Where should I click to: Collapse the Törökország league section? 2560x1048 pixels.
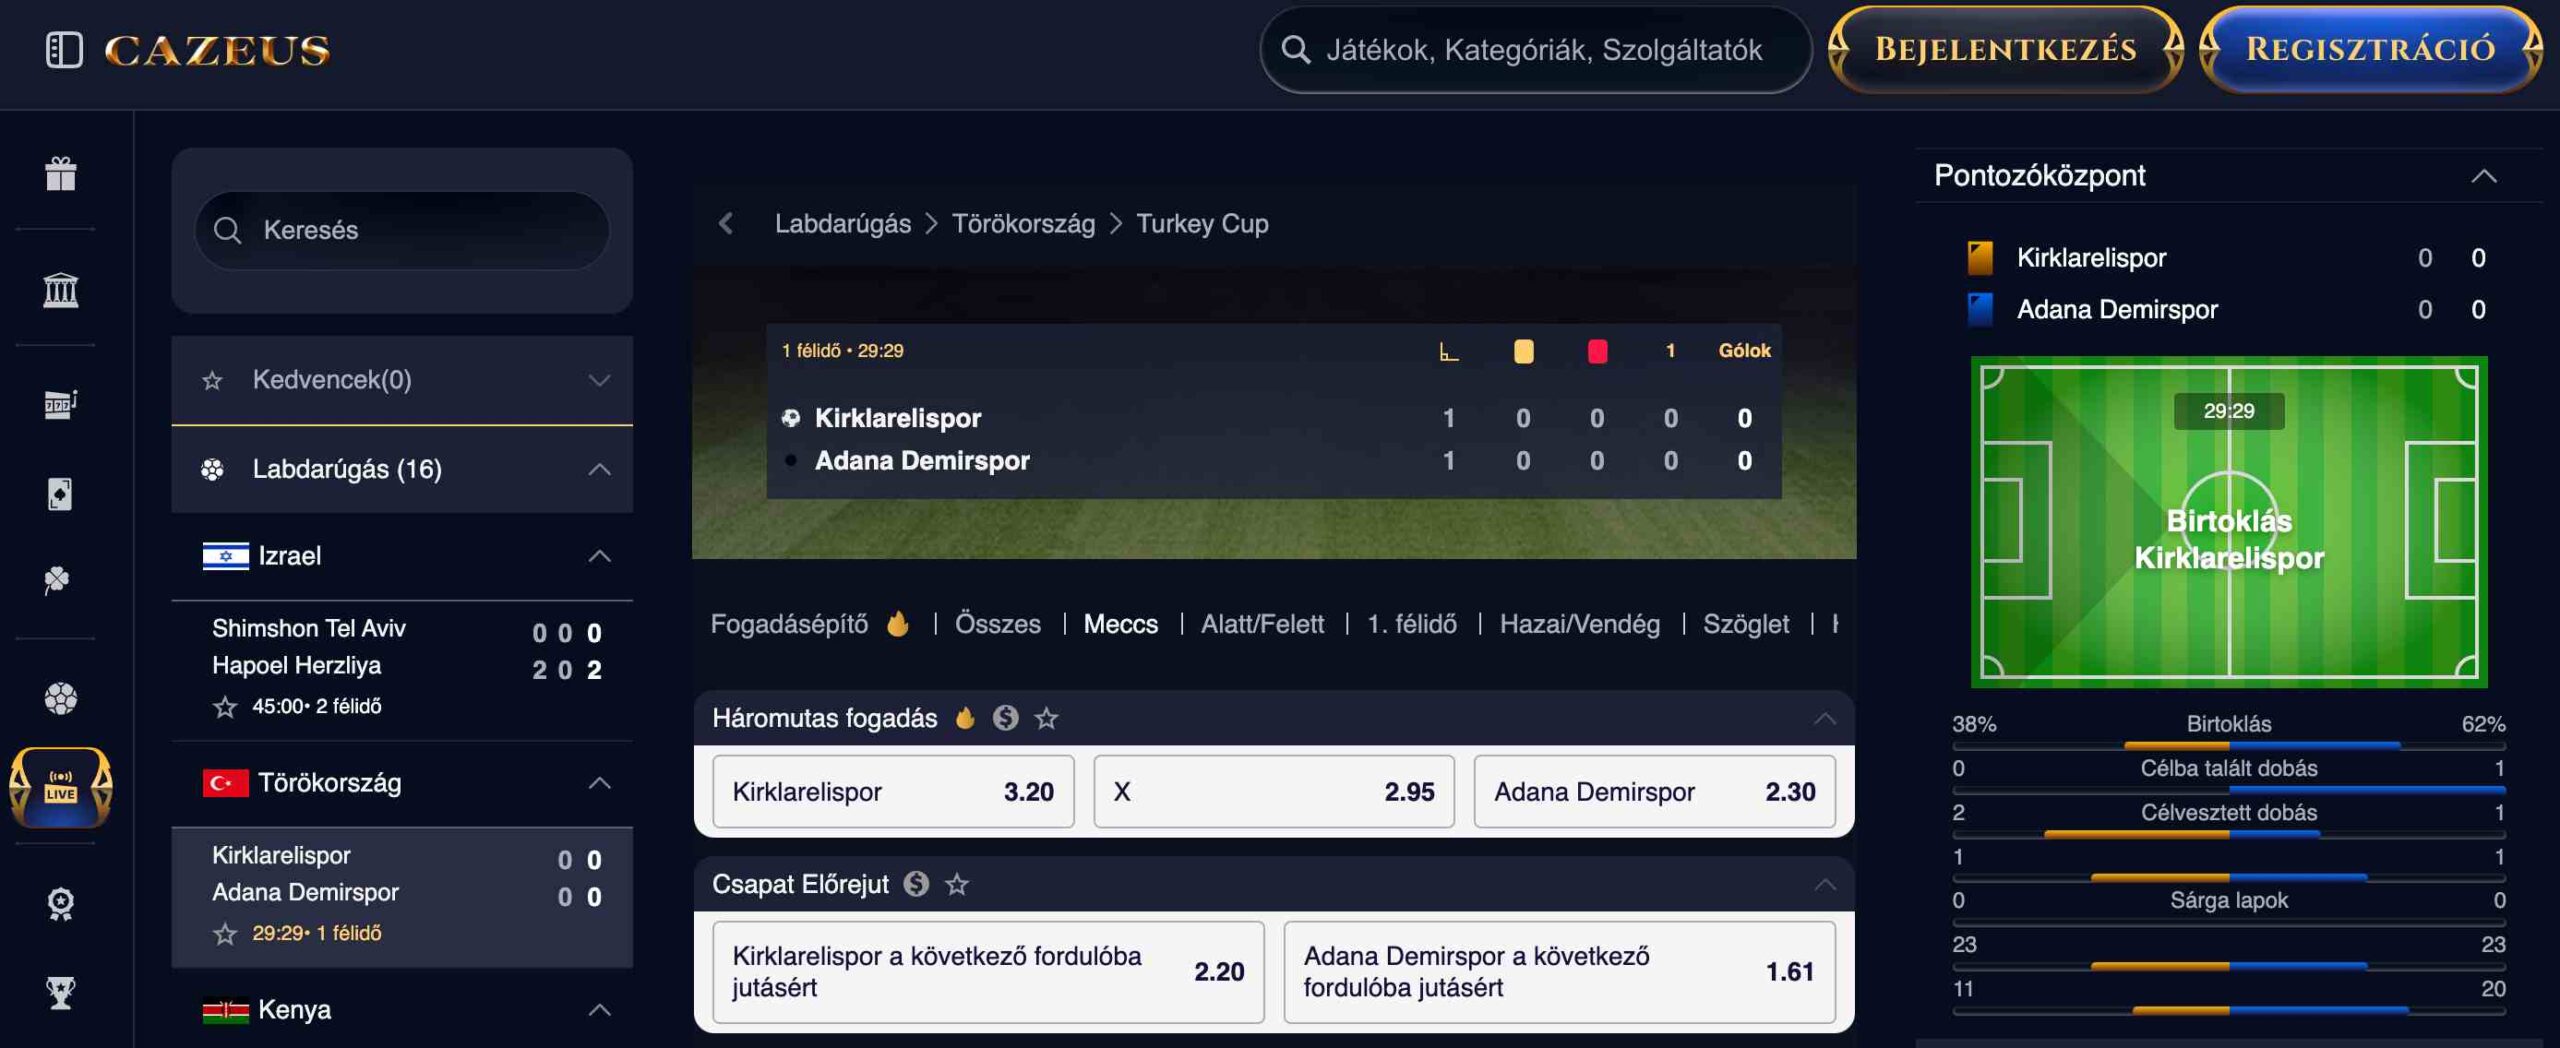[x=599, y=783]
